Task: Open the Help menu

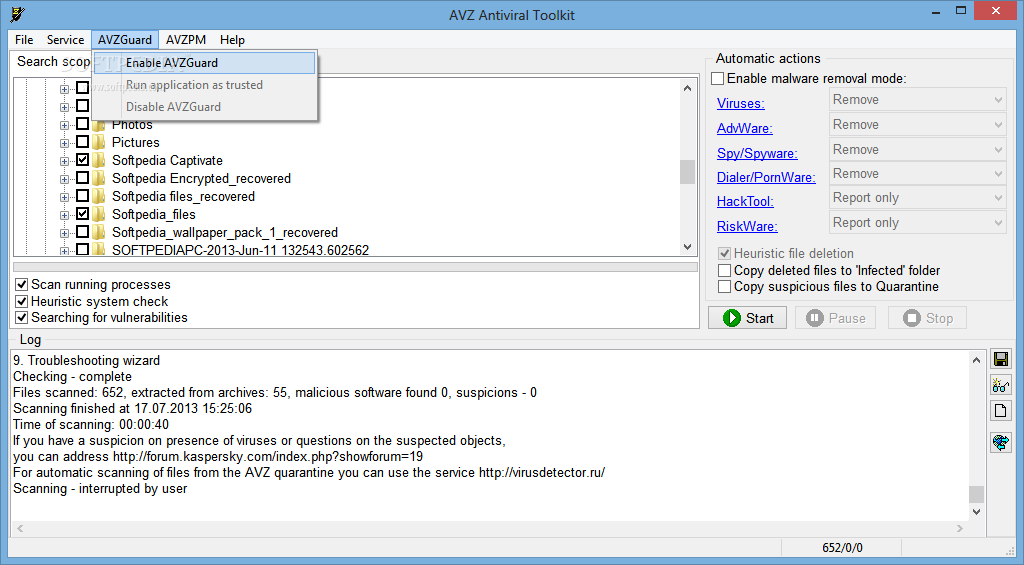Action: pos(232,40)
